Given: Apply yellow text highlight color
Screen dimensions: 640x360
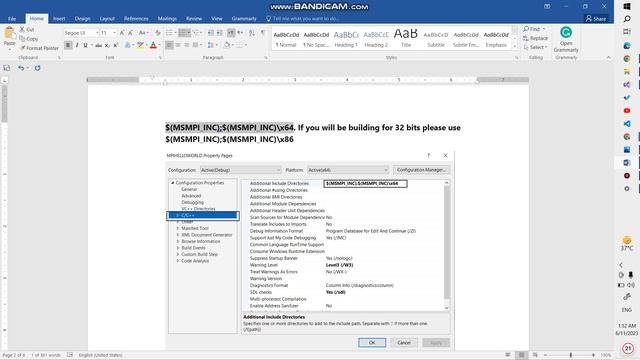Looking at the screenshot, I should point(140,45).
